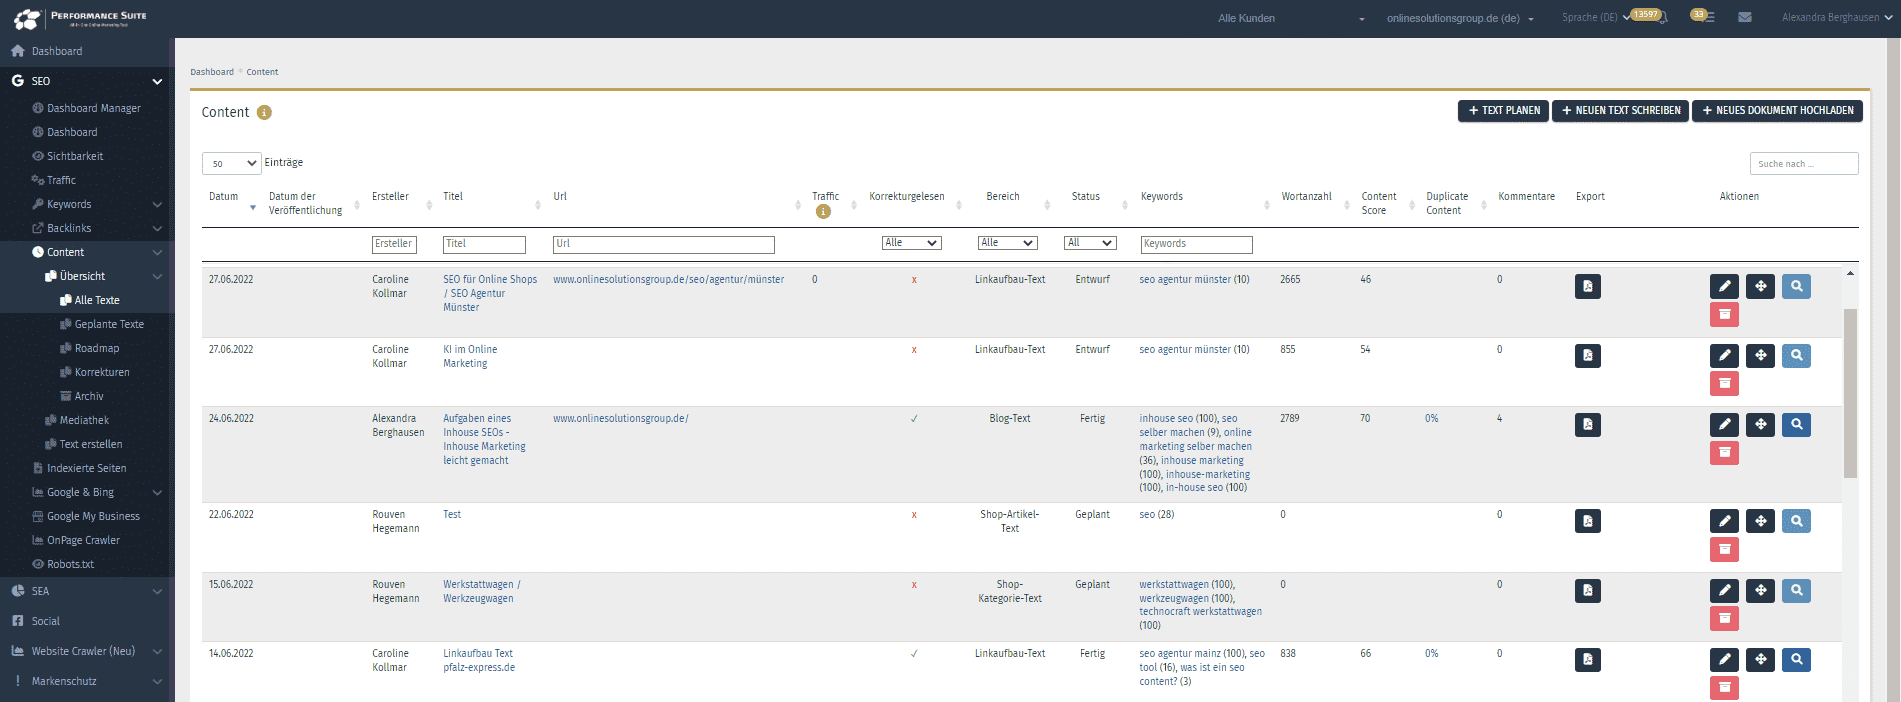
Task: Edit the SEO für Online Shops text
Action: tap(1725, 287)
